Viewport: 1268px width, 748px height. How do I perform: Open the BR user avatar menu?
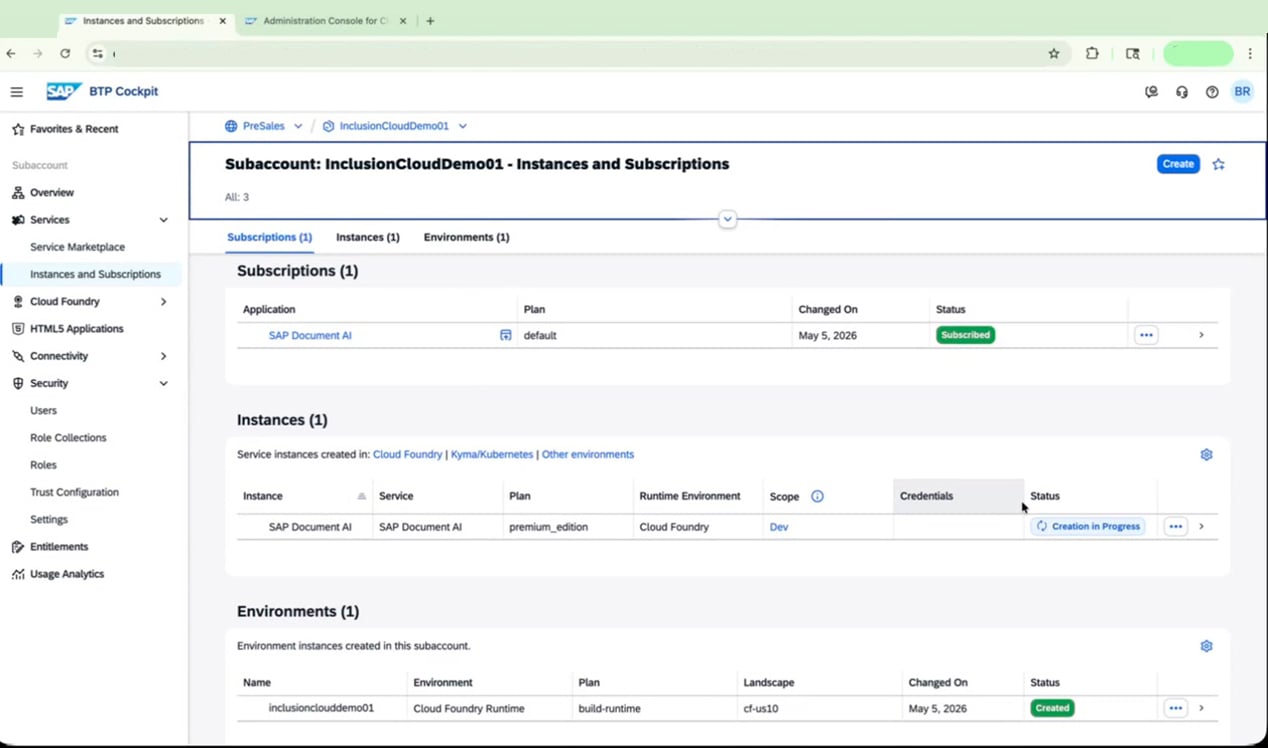coord(1242,92)
